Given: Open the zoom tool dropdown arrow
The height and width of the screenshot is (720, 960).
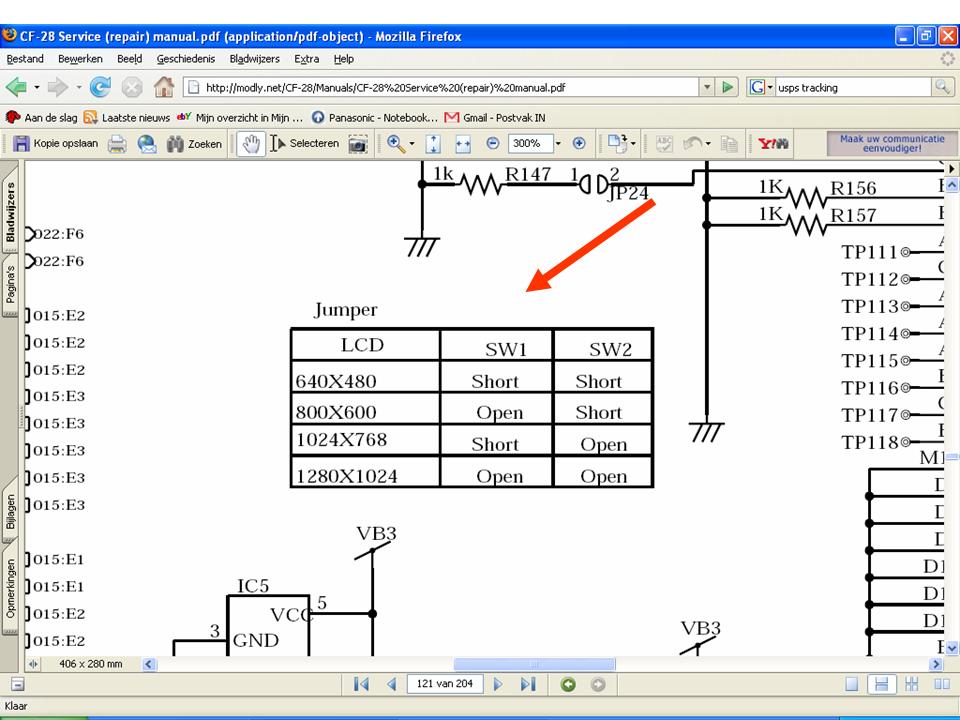Looking at the screenshot, I should tap(412, 144).
